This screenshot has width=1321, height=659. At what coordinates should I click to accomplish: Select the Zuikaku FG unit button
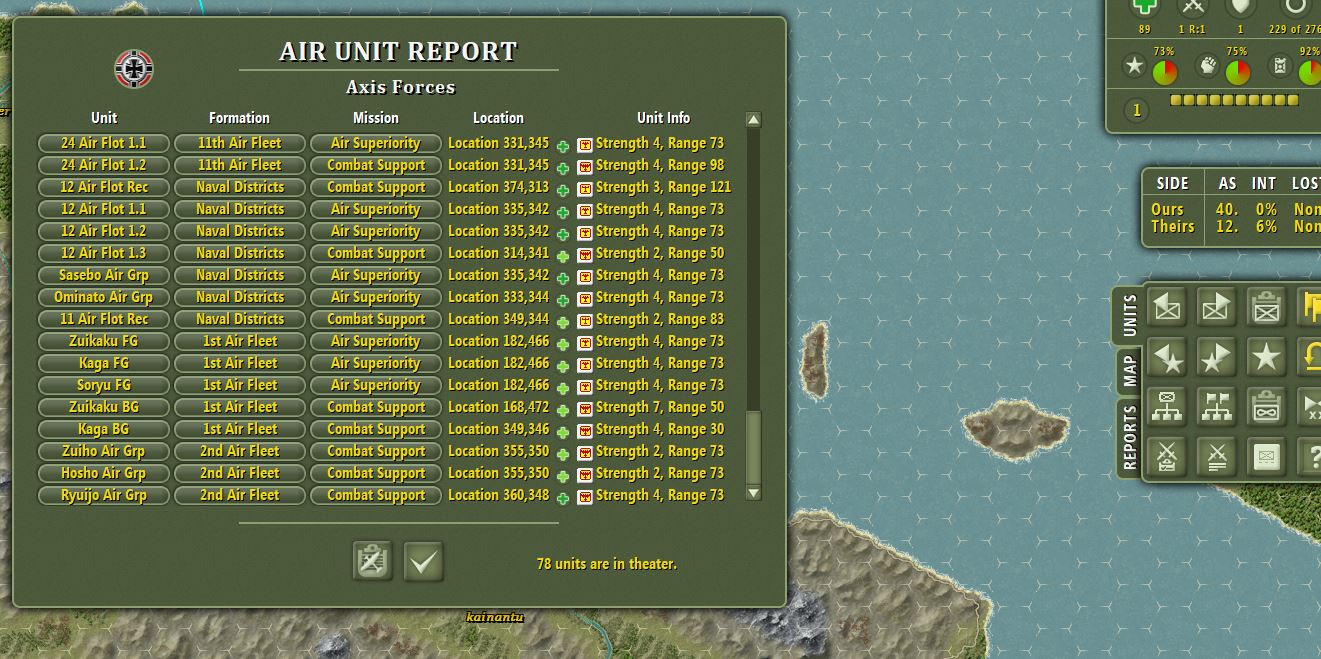(x=104, y=341)
